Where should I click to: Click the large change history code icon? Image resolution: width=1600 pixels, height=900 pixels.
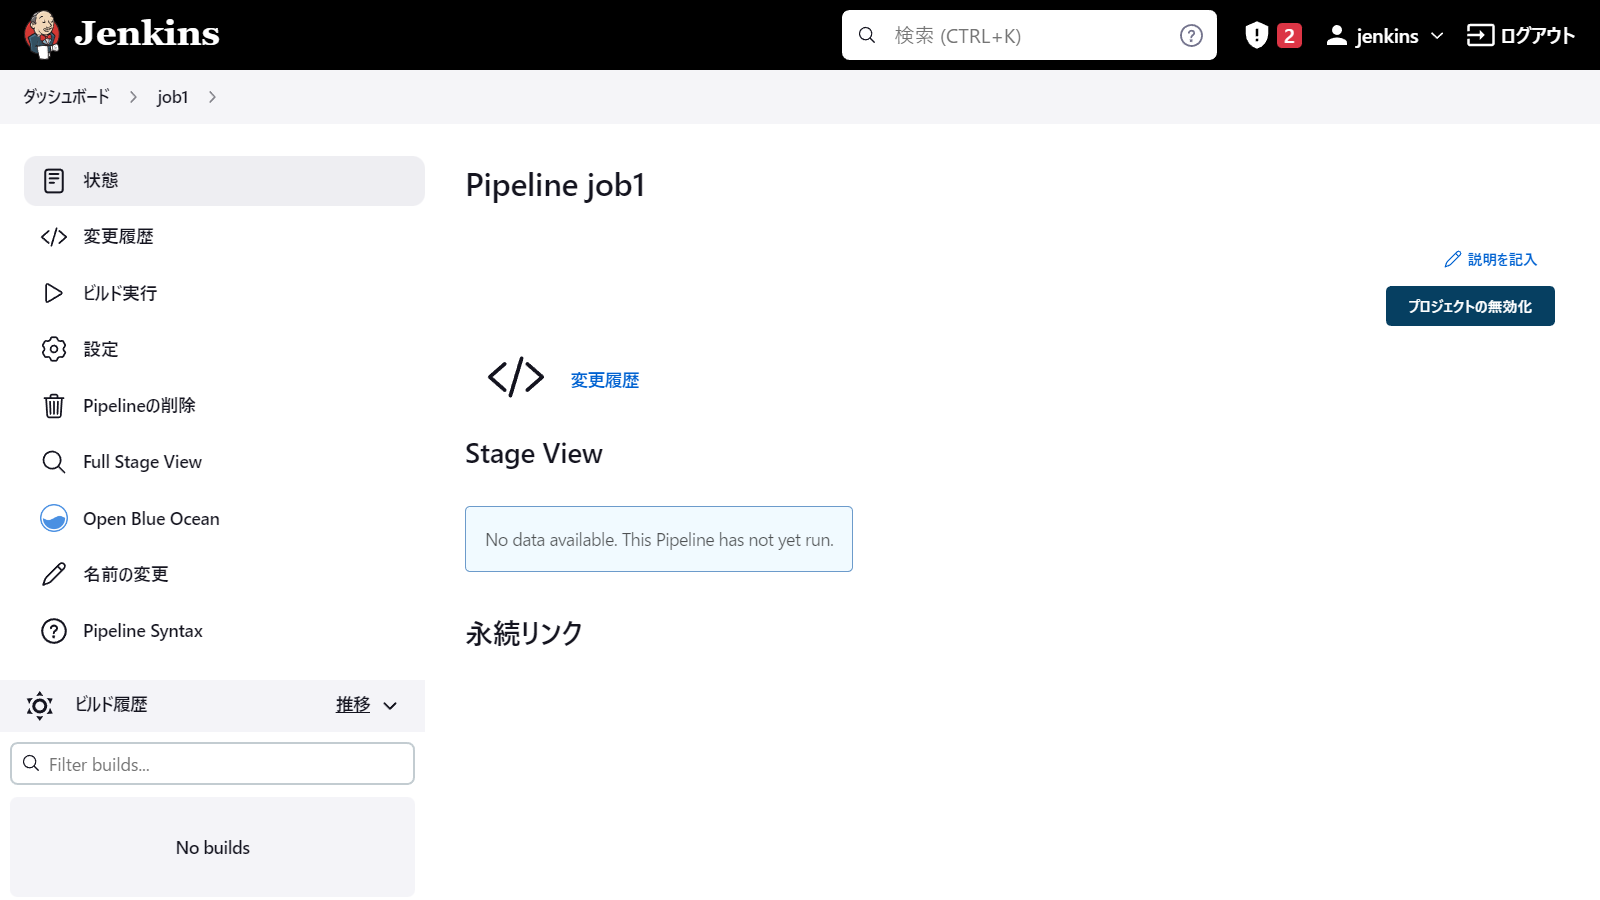pyautogui.click(x=515, y=378)
